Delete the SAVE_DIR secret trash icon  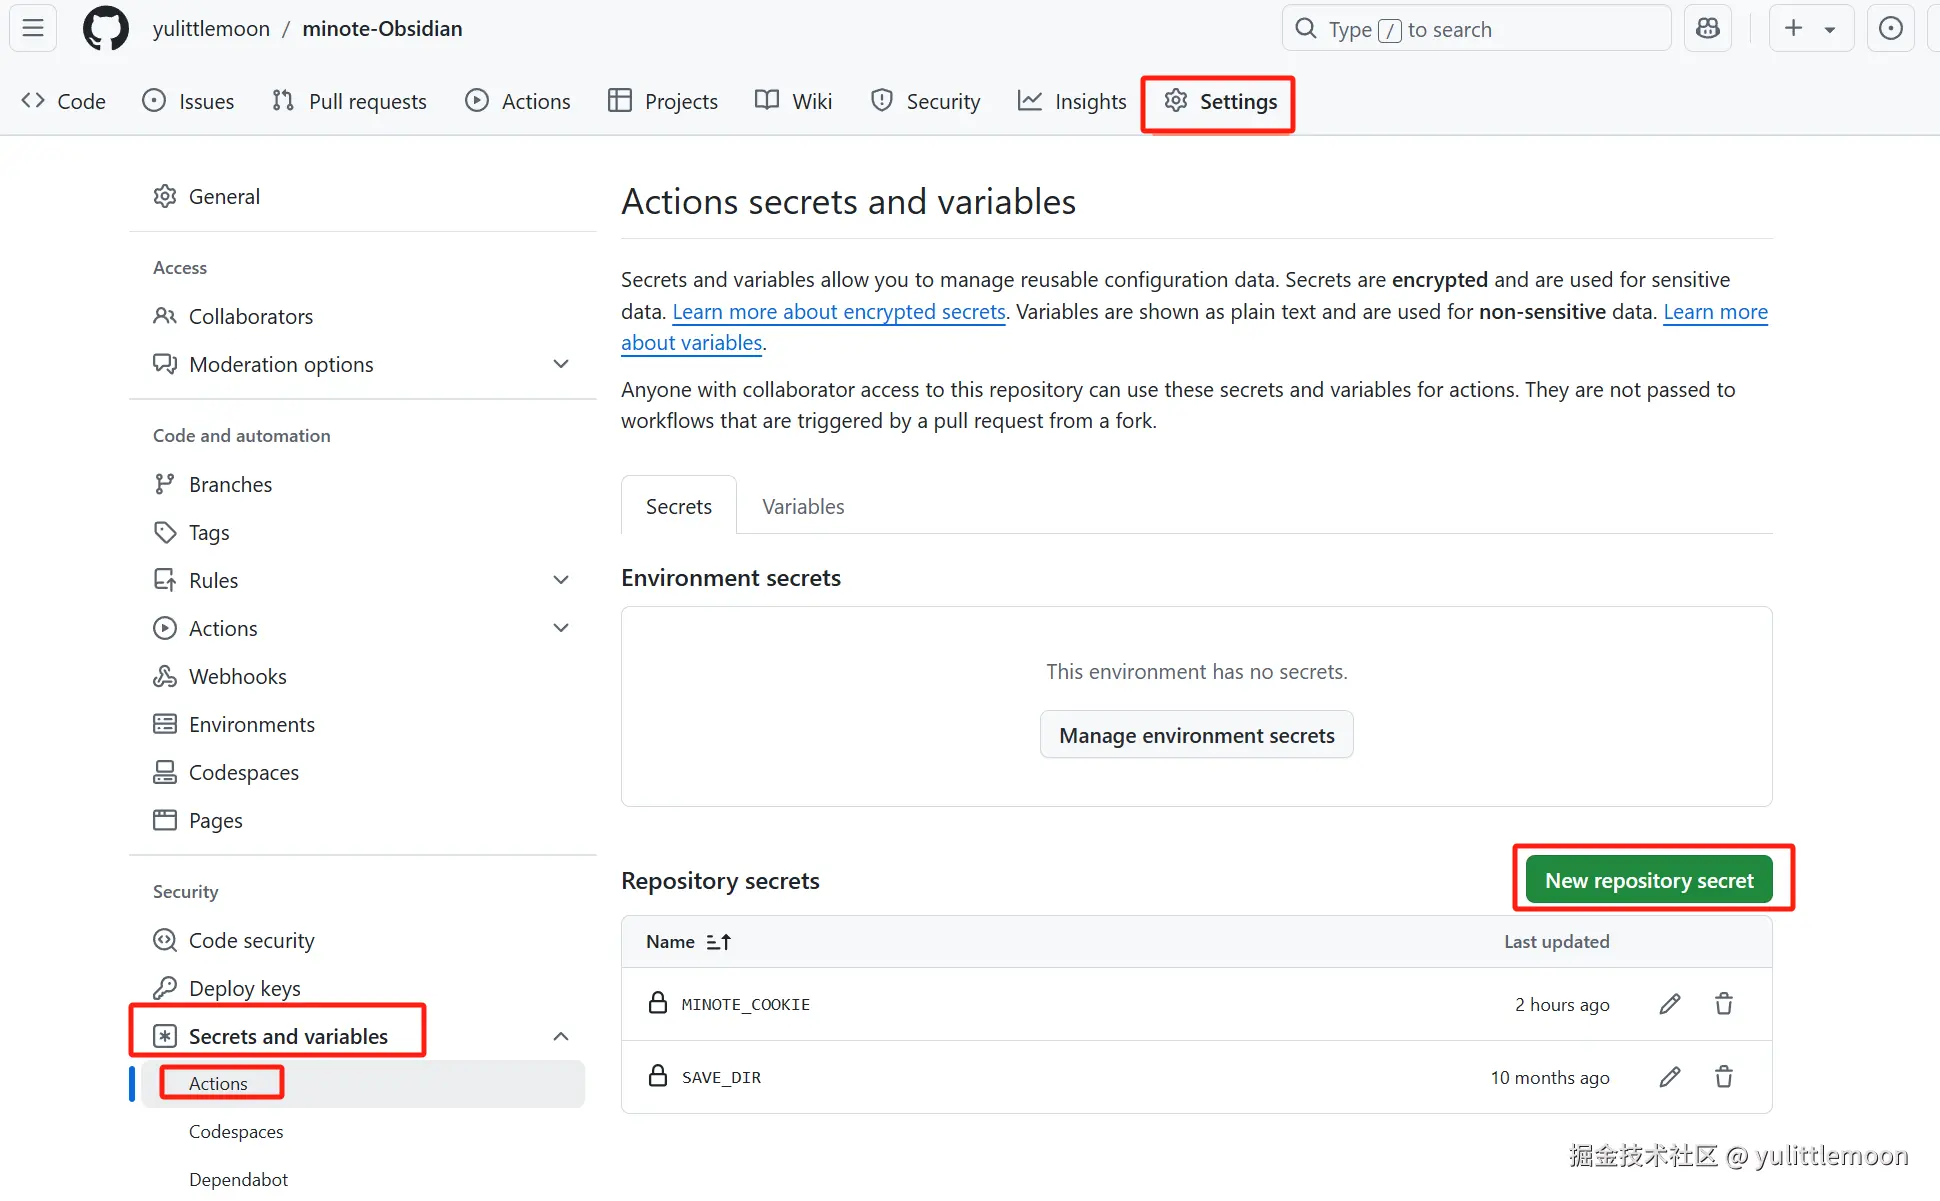(1724, 1077)
